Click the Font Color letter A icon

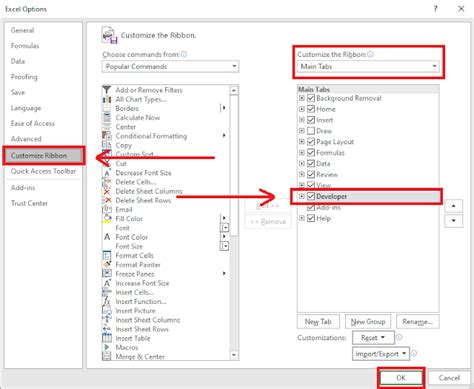pyautogui.click(x=106, y=237)
